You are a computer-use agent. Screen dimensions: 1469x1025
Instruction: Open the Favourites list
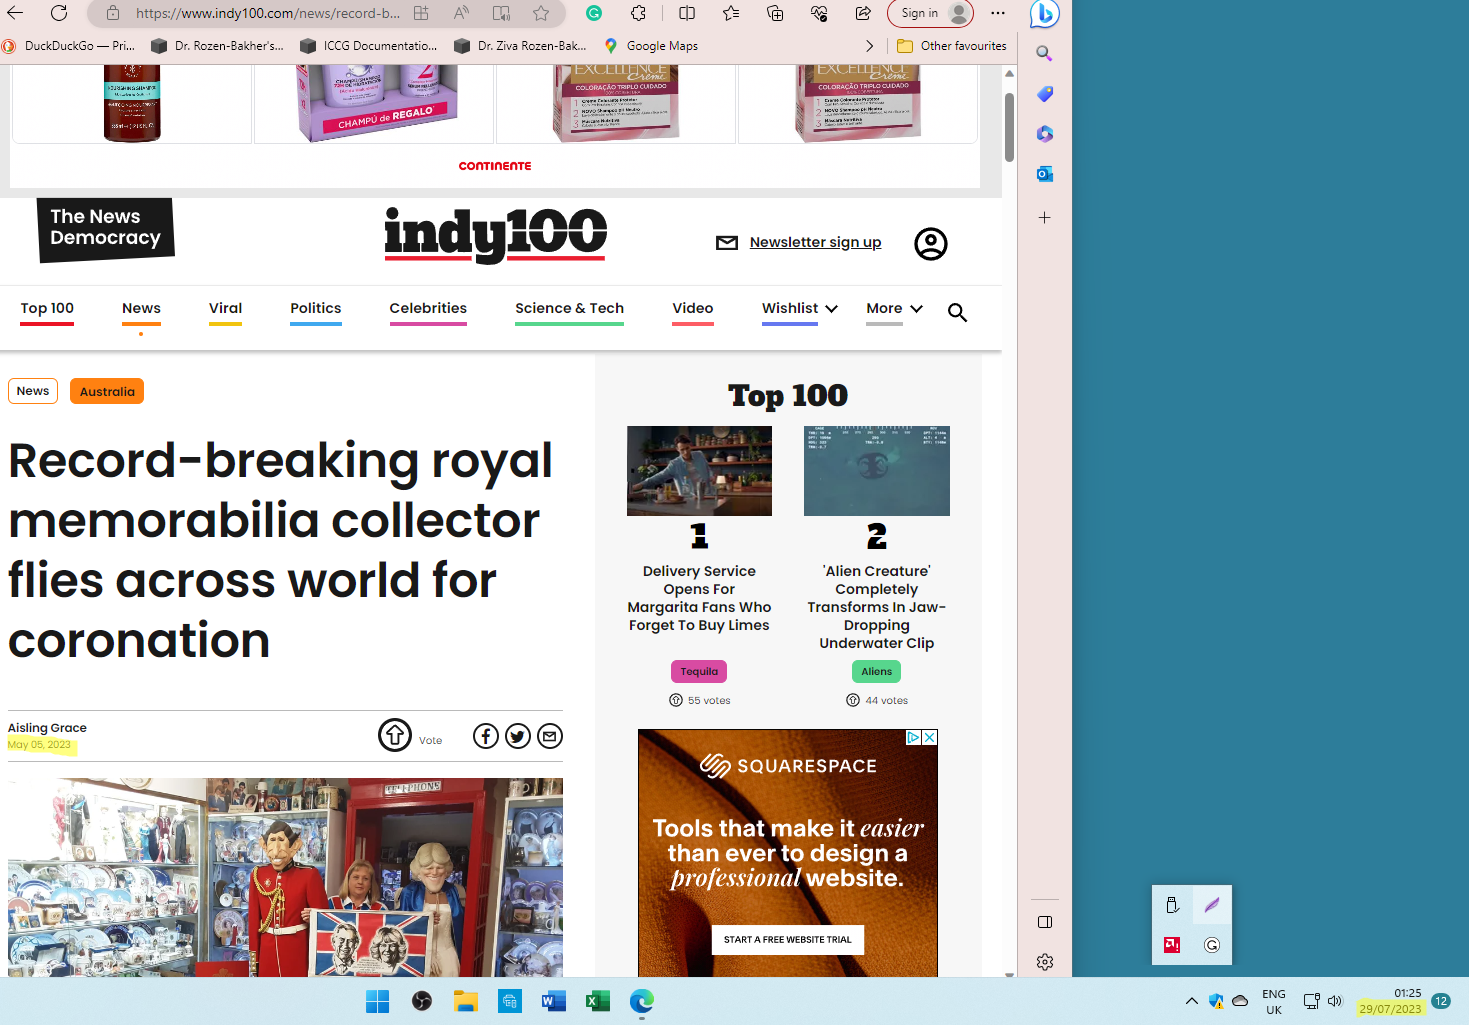pyautogui.click(x=731, y=13)
